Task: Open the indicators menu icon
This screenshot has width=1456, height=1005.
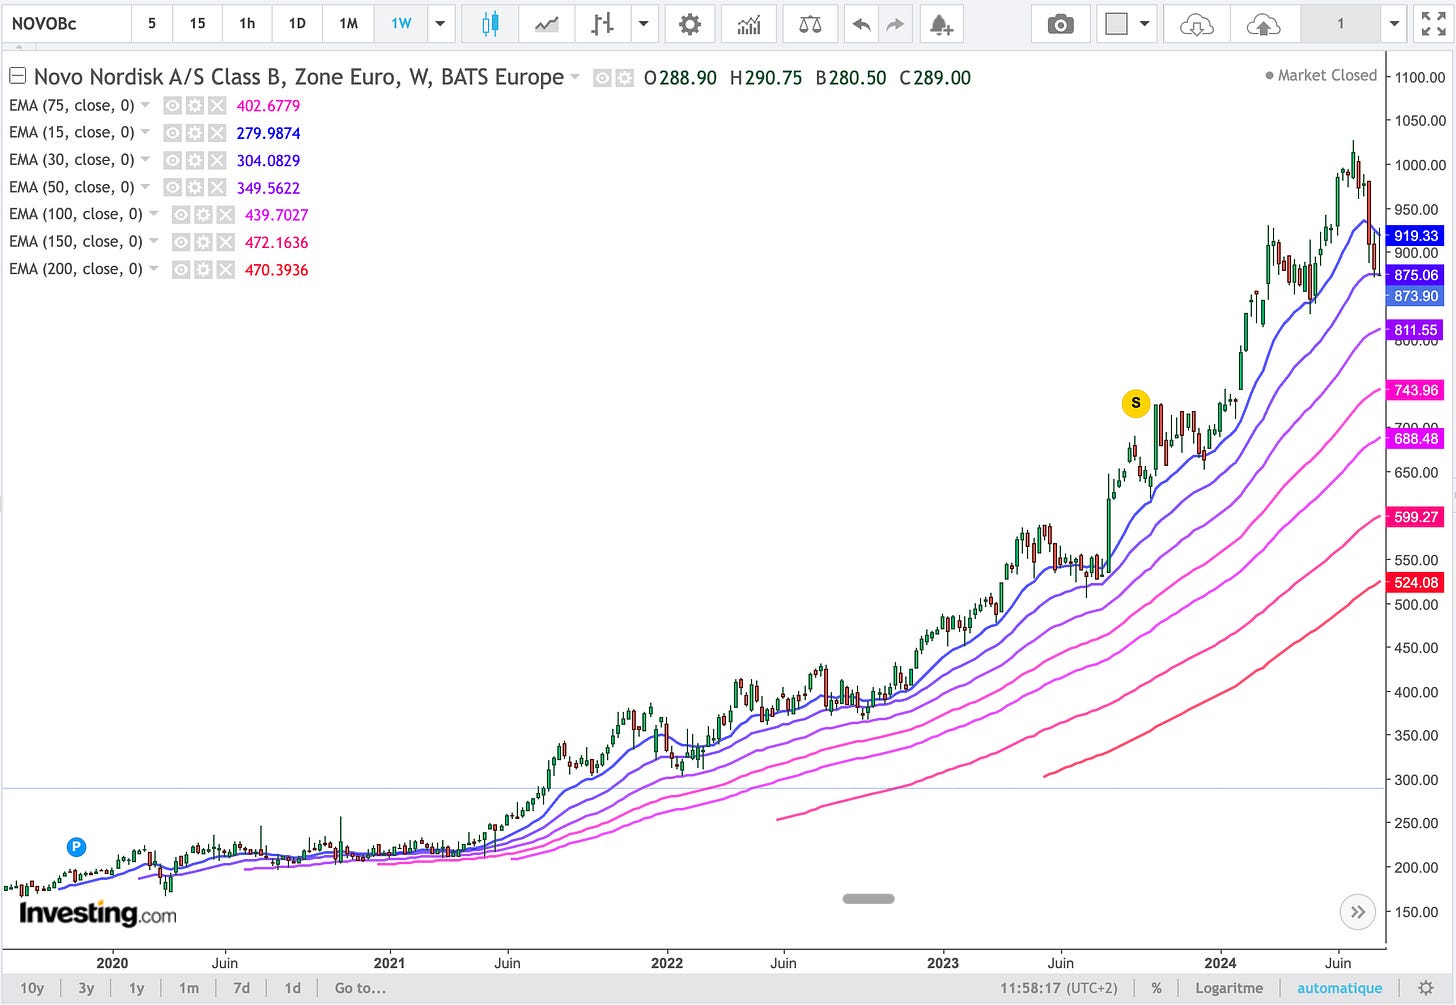Action: point(749,24)
